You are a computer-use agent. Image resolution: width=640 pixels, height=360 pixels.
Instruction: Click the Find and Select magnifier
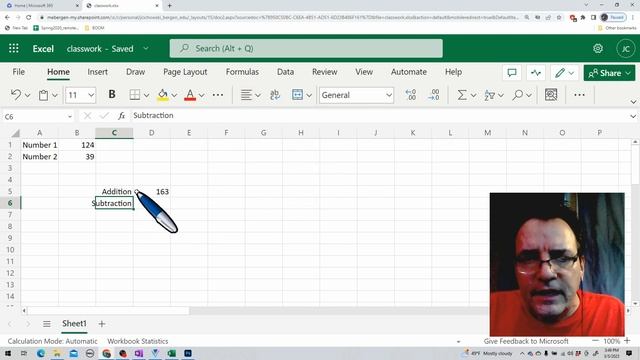pyautogui.click(x=517, y=95)
